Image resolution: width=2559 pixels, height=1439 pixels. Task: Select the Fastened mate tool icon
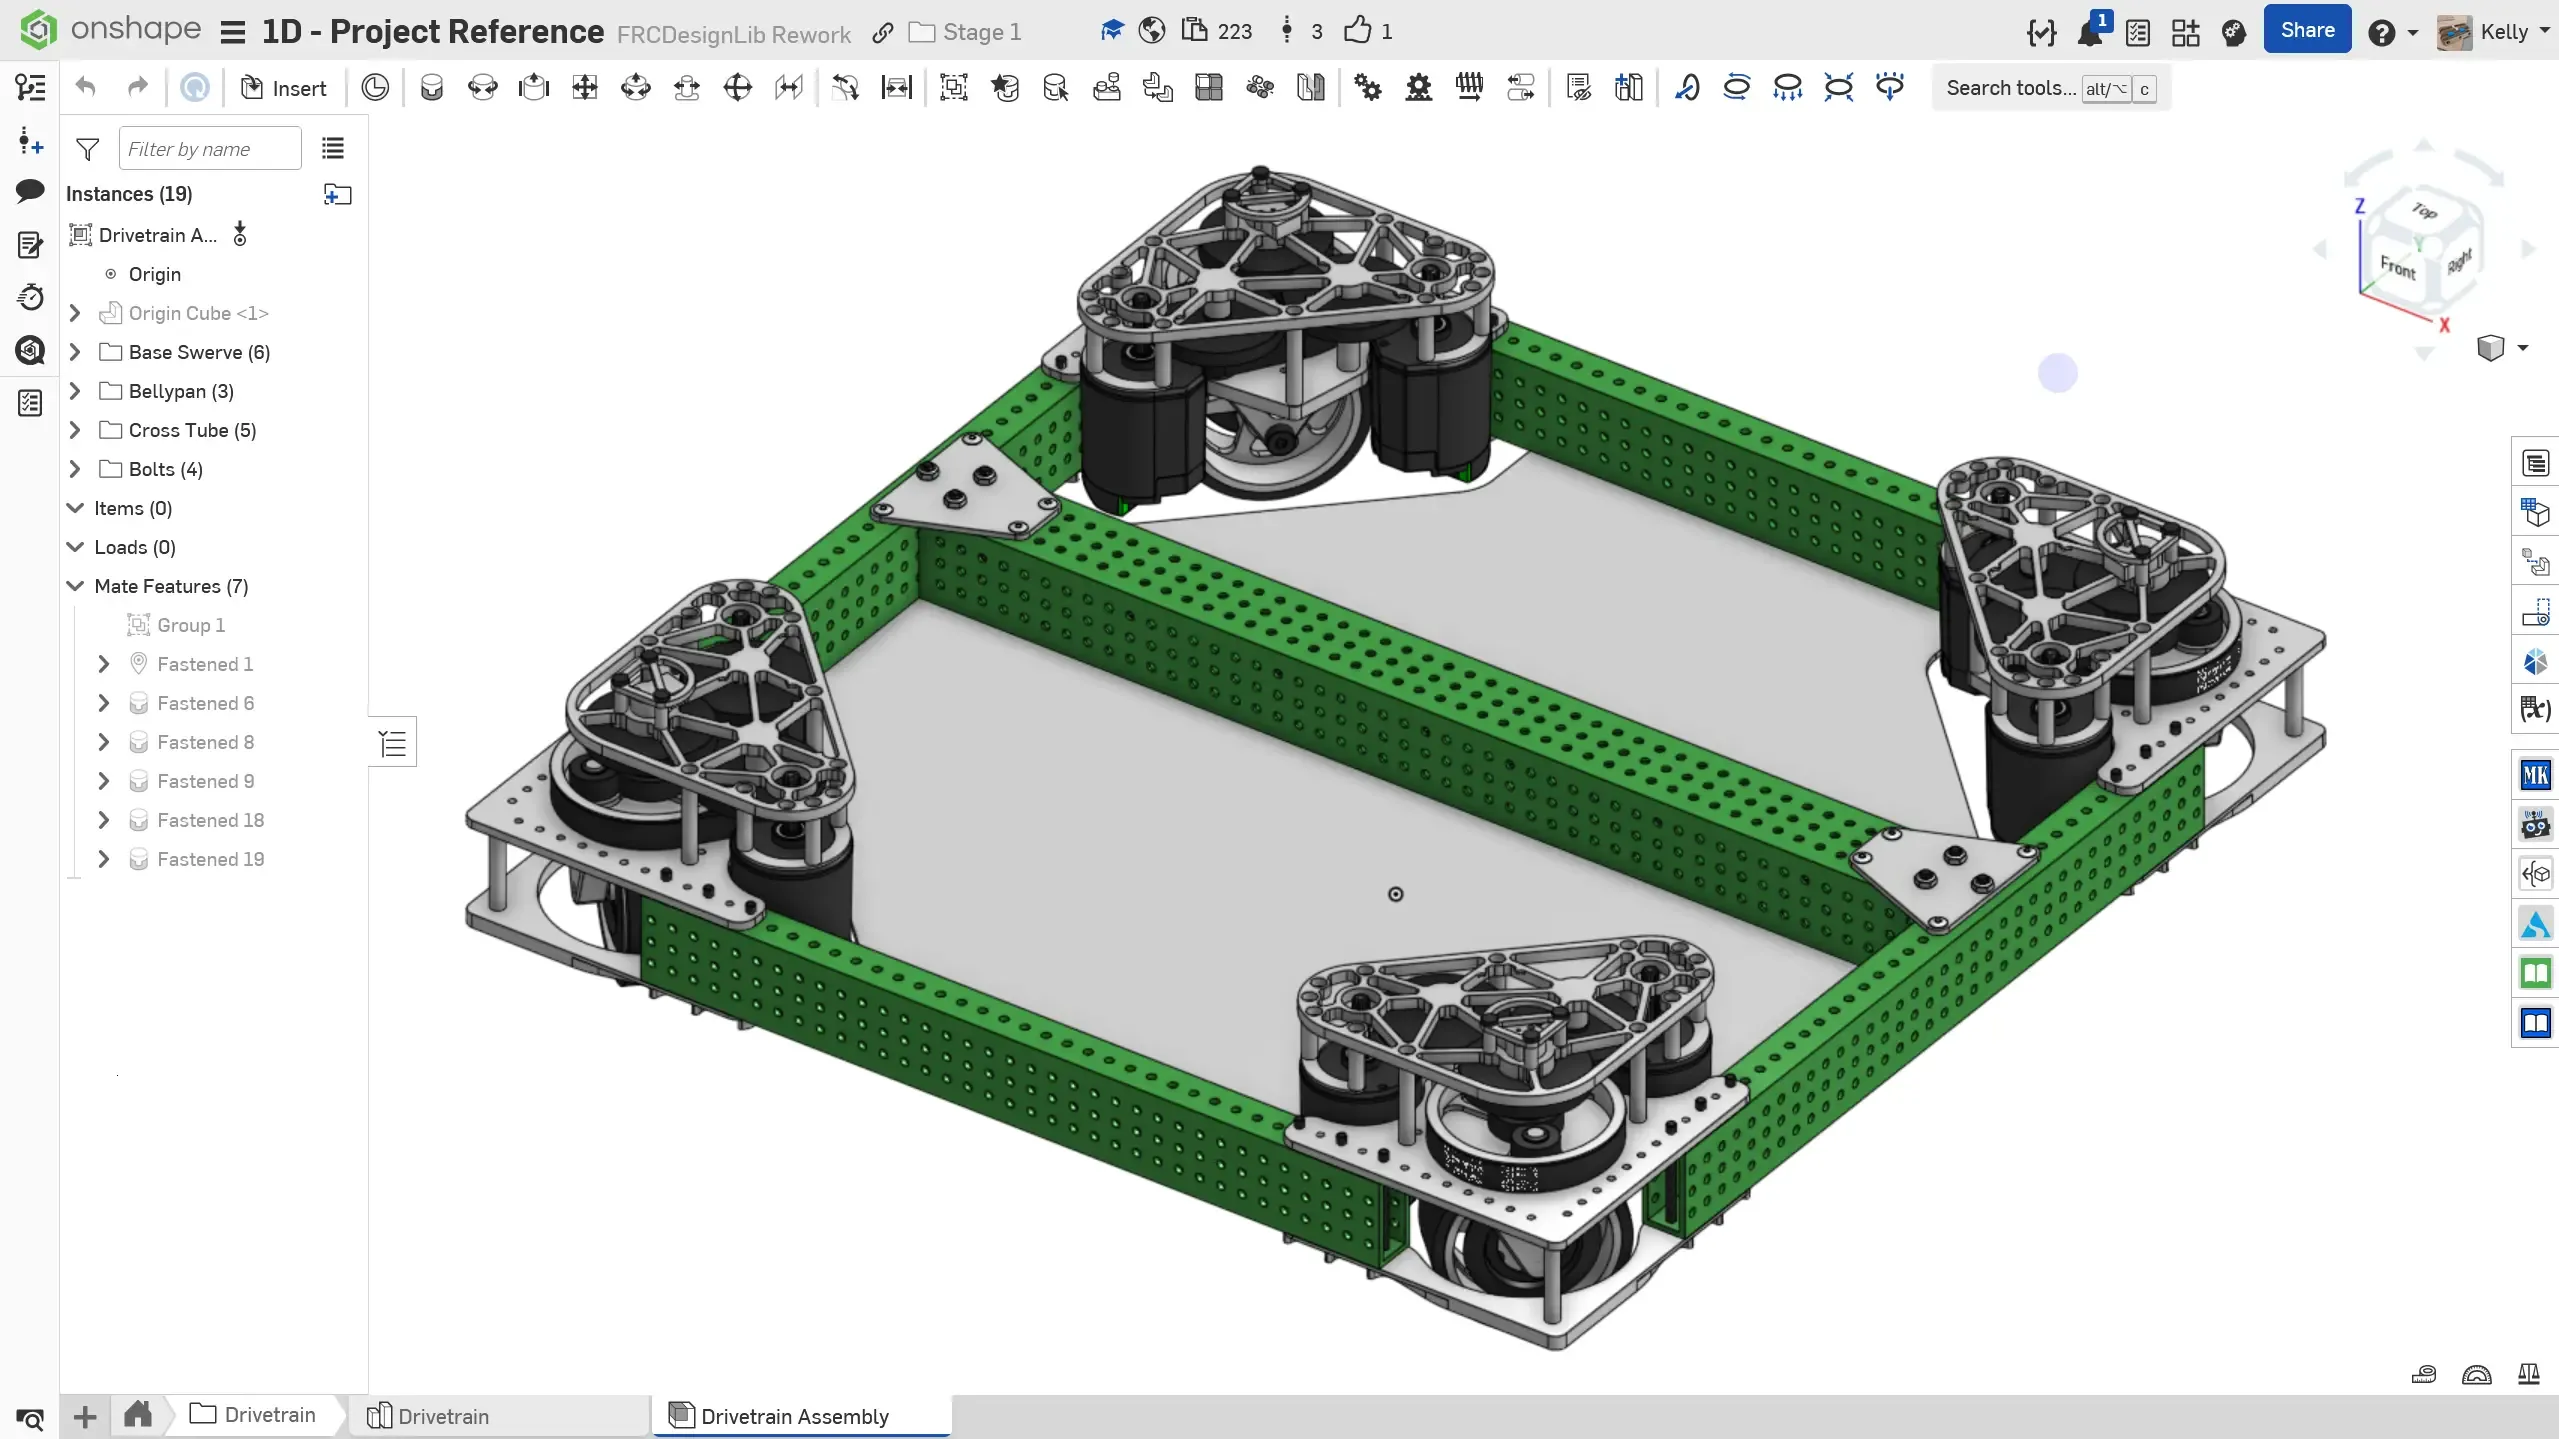[x=431, y=88]
